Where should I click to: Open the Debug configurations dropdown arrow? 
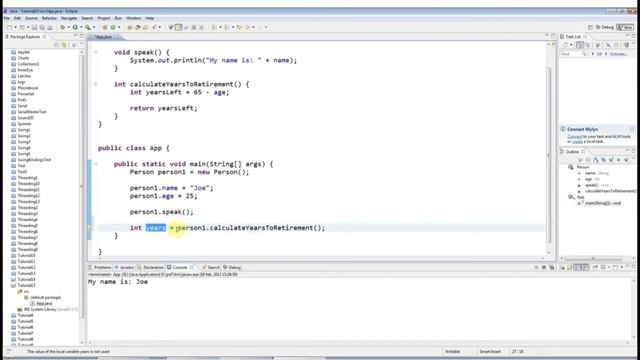pyautogui.click(x=69, y=27)
